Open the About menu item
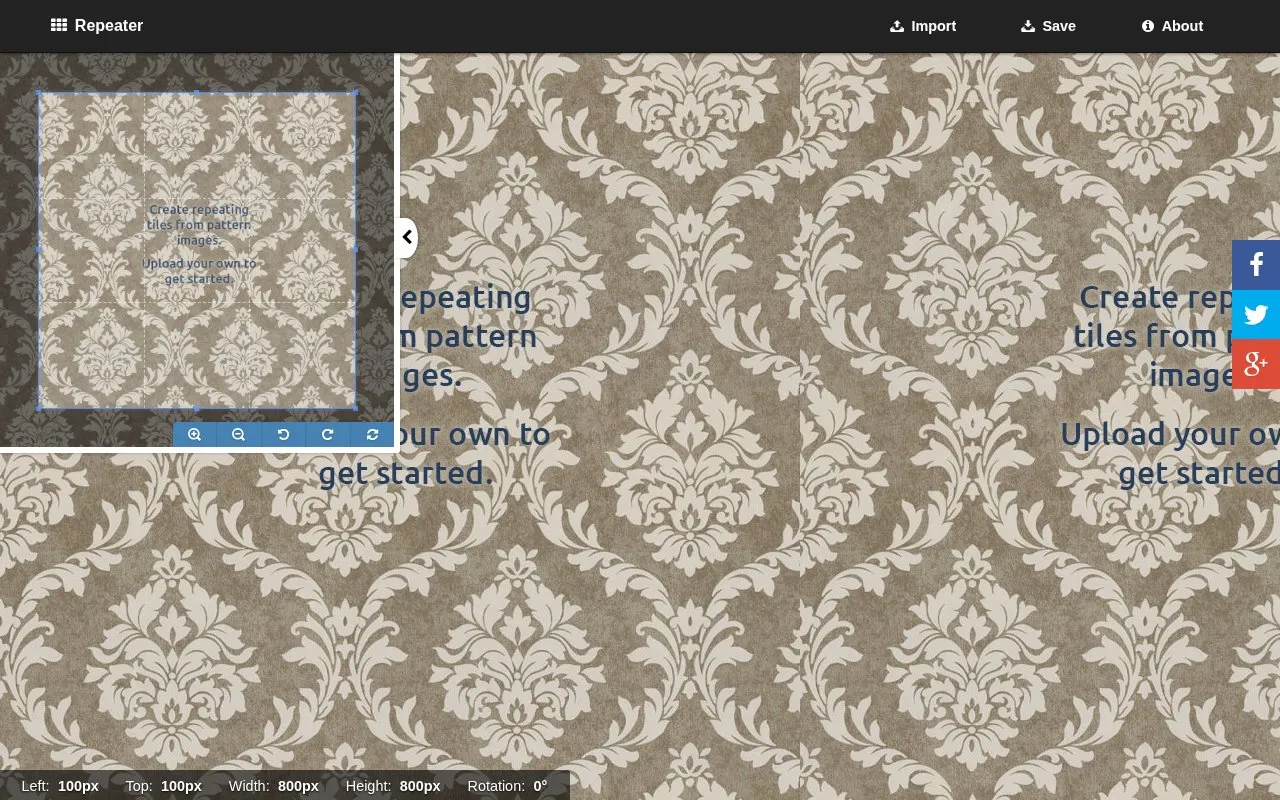 (1172, 26)
